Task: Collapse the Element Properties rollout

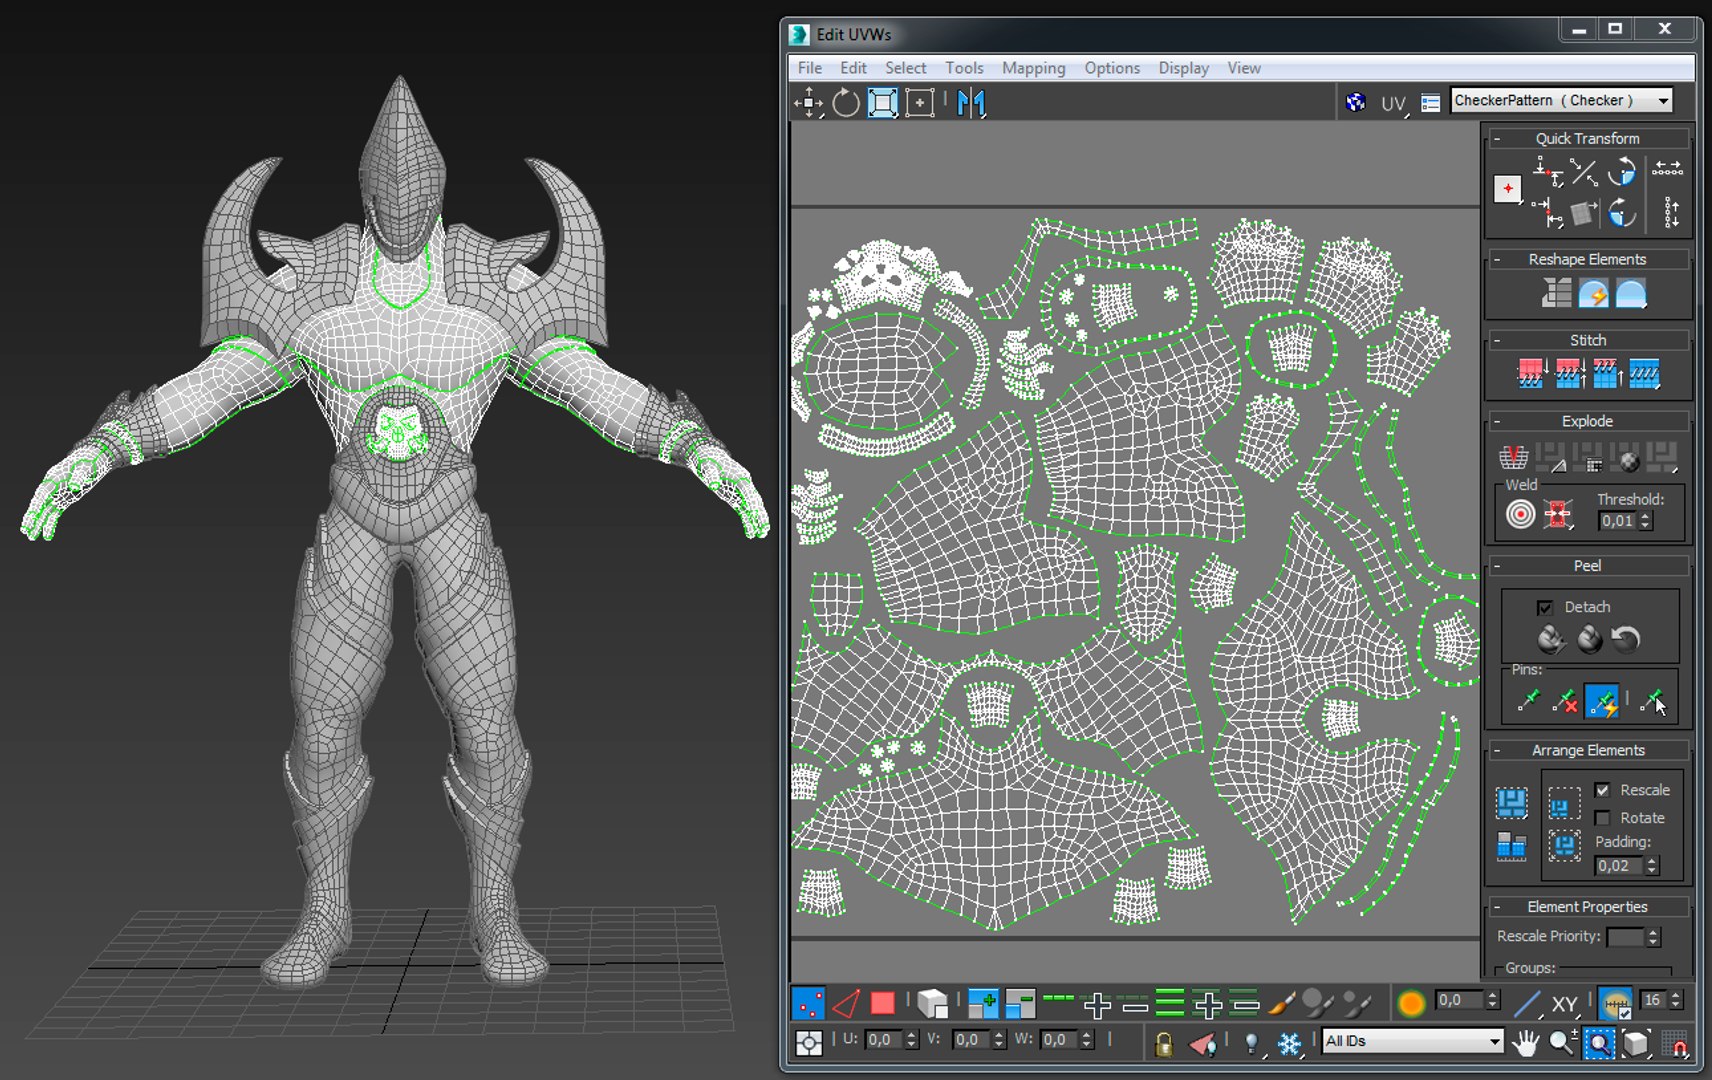Action: click(x=1497, y=907)
